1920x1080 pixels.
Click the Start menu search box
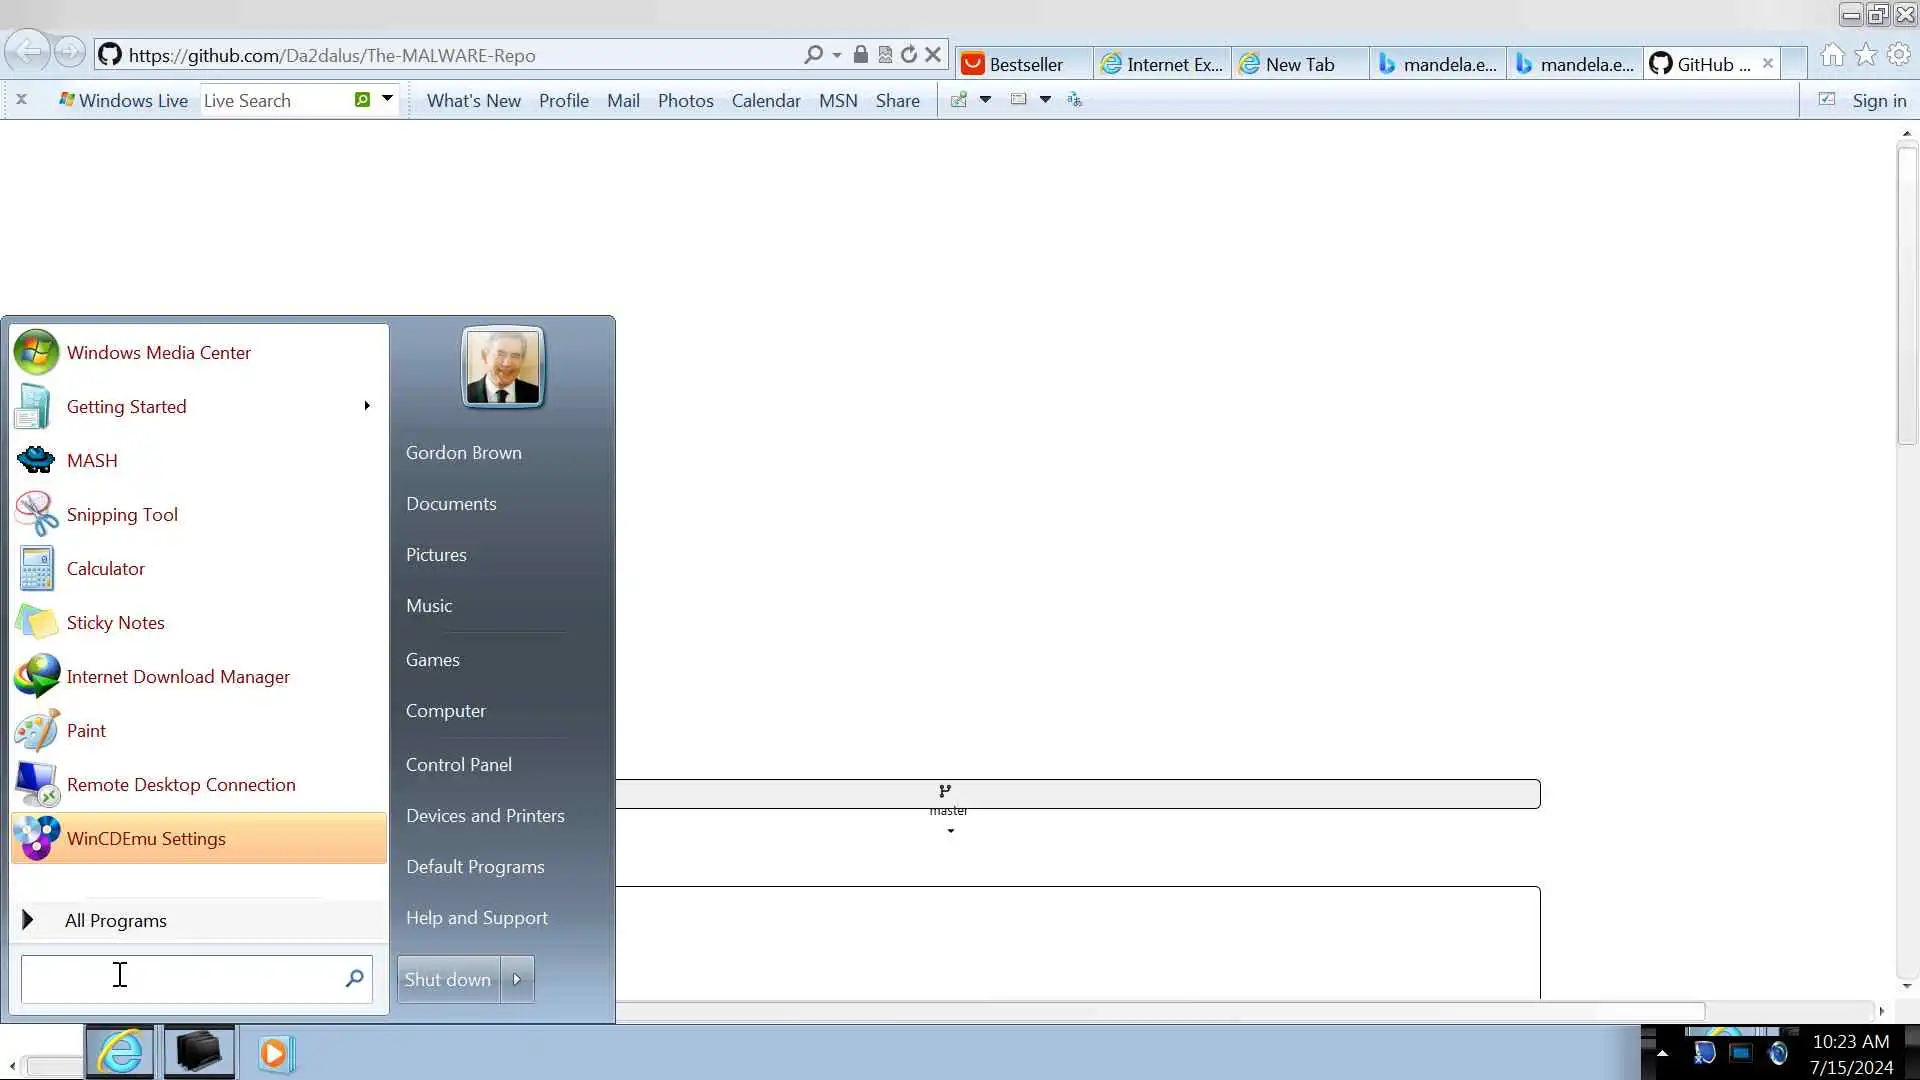coord(180,978)
